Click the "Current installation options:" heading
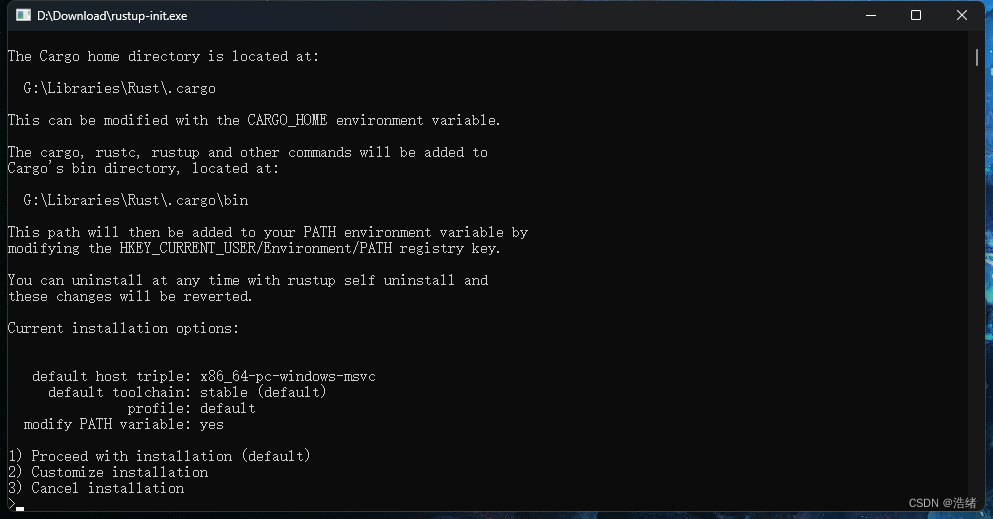Screen dimensions: 993x519 123,328
